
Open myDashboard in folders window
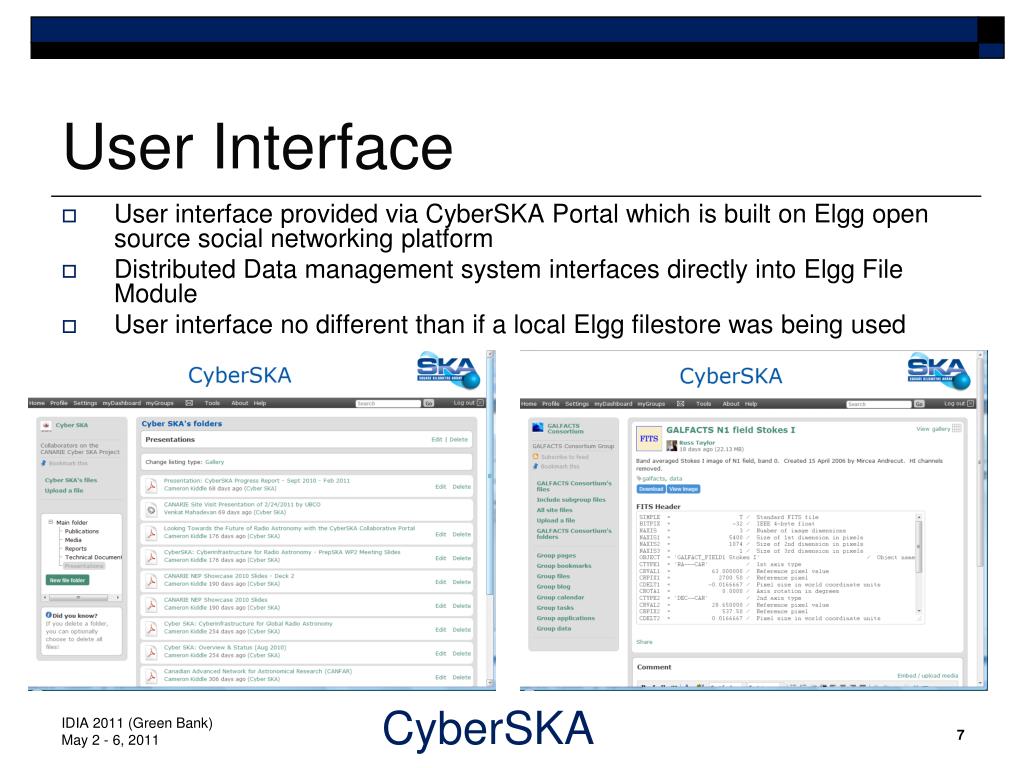121,403
